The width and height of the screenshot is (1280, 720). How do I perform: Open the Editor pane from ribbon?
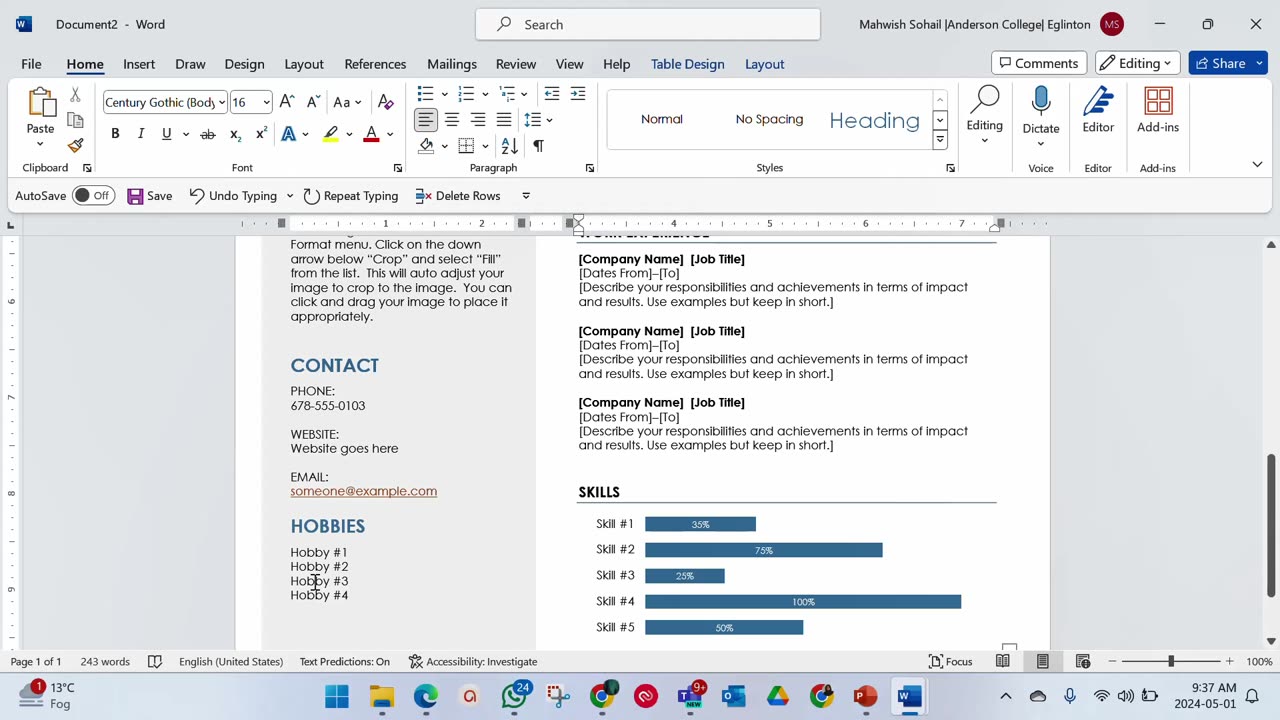click(1098, 112)
